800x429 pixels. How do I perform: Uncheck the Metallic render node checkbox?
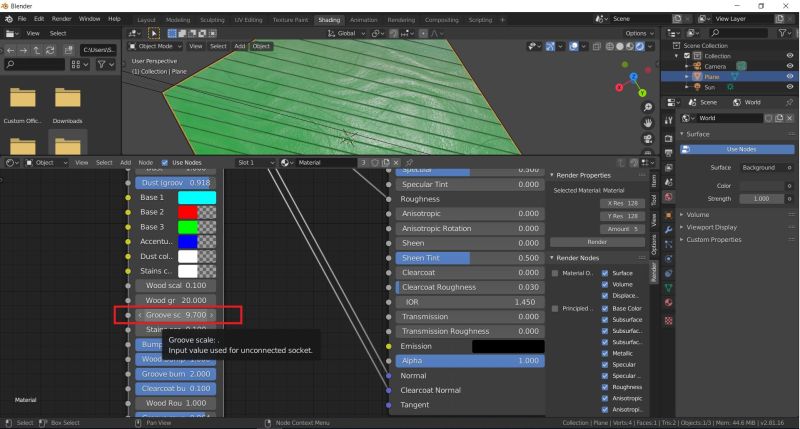[x=605, y=354]
